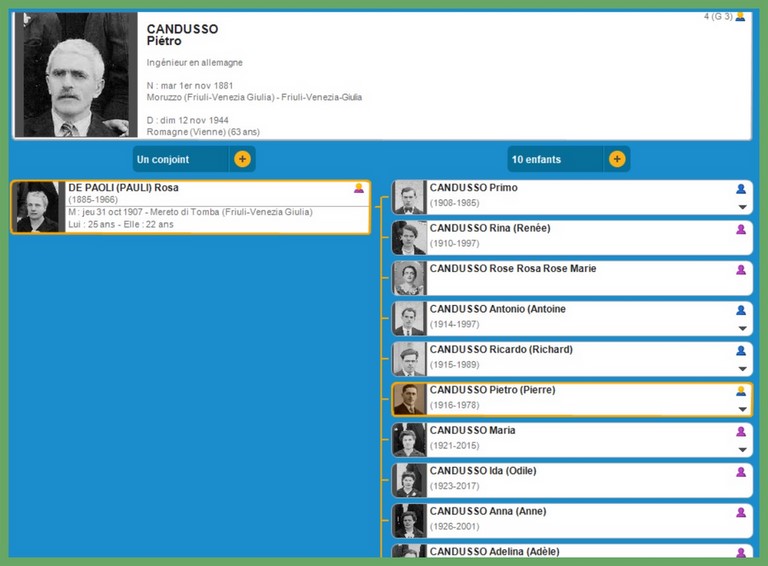Click the generation person icon at top right
This screenshot has height=566, width=768.
(x=740, y=17)
